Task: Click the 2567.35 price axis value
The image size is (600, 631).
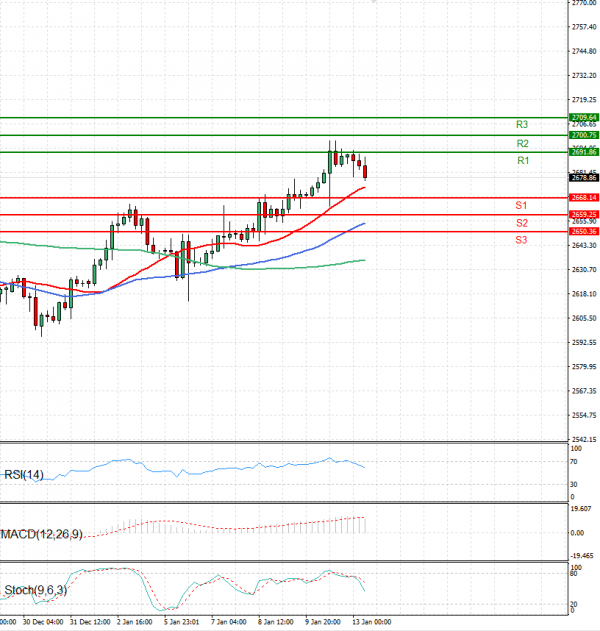Action: point(584,391)
